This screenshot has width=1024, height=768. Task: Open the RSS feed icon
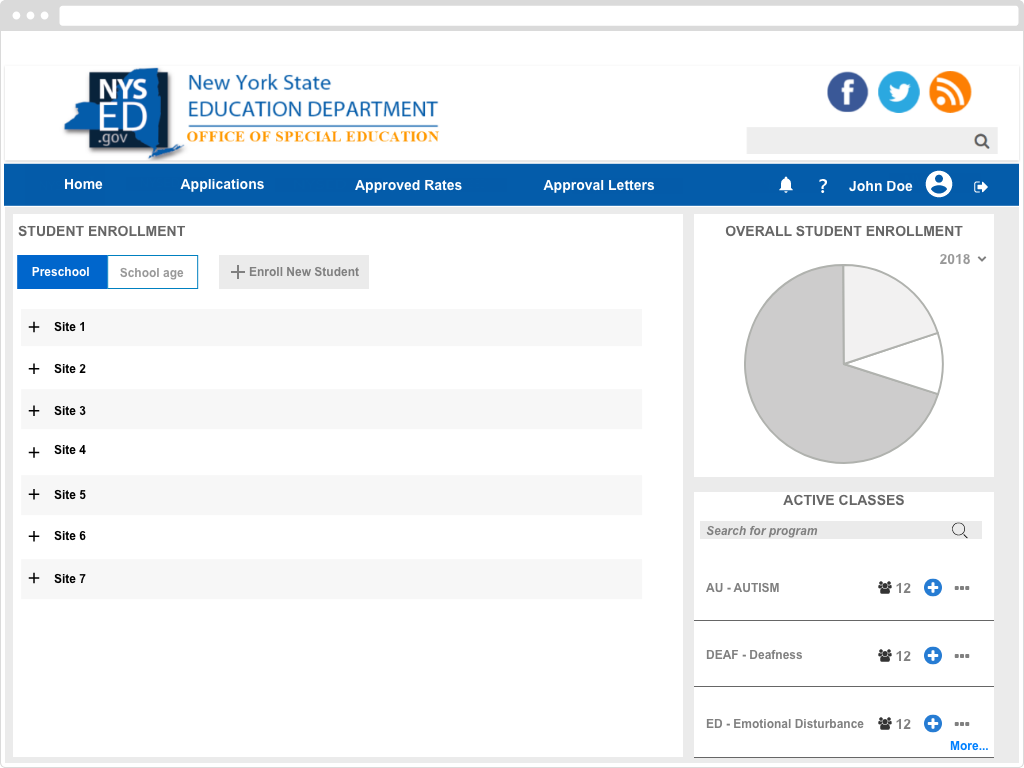pyautogui.click(x=950, y=92)
